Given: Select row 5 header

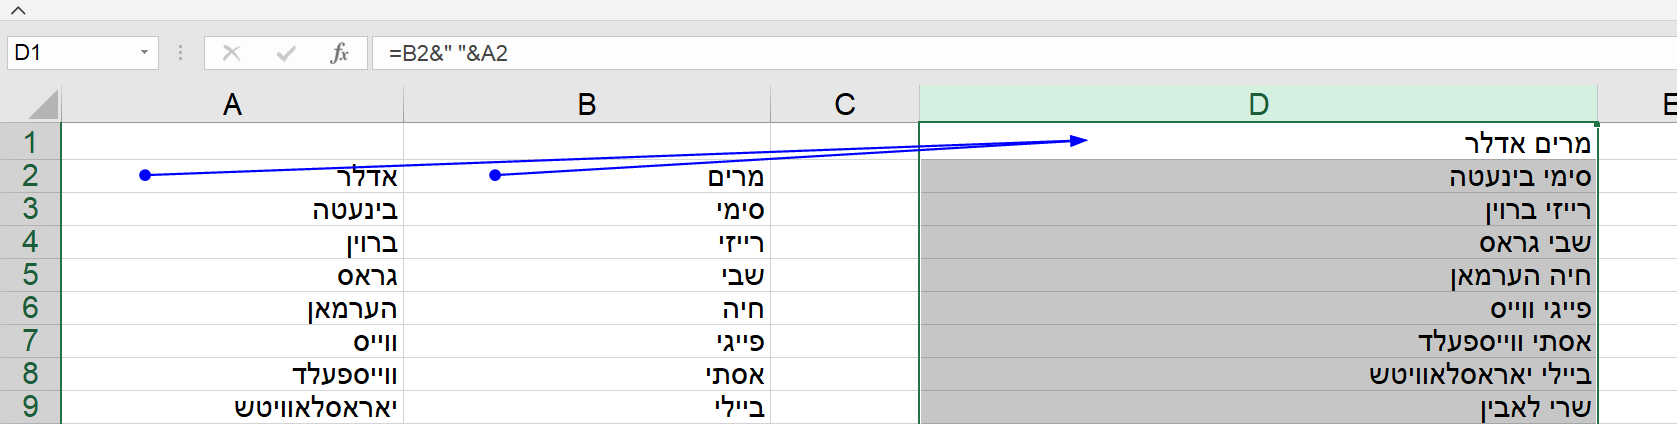Looking at the screenshot, I should point(30,275).
